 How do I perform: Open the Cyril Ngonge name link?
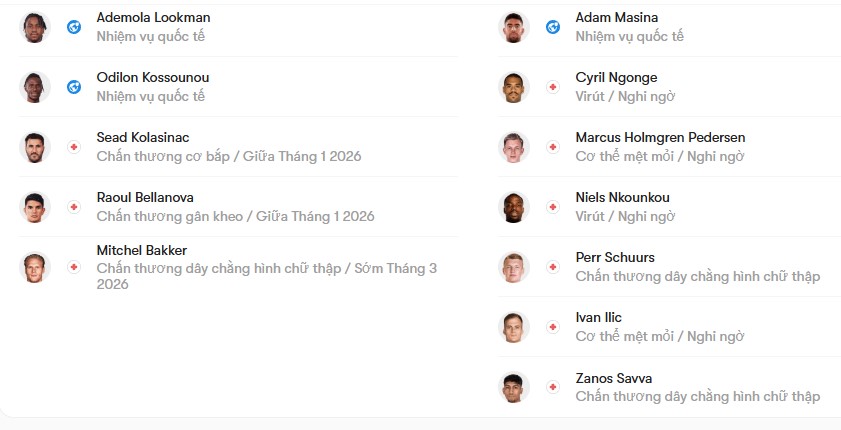616,78
